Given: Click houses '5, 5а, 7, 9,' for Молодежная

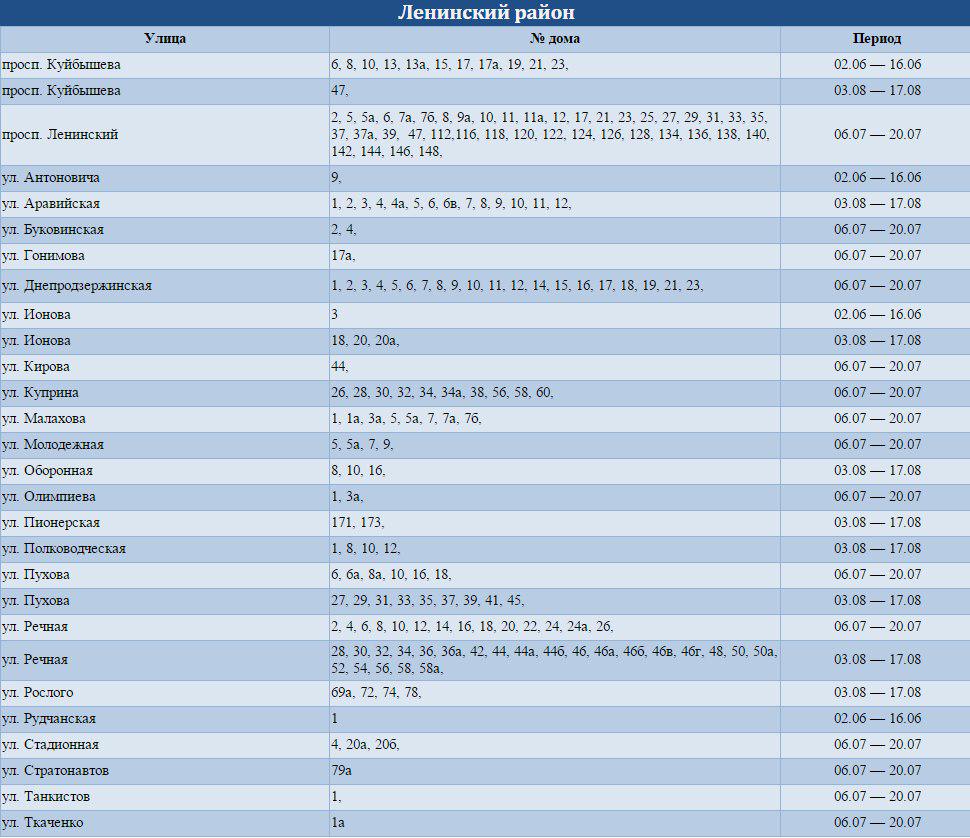Looking at the screenshot, I should [x=362, y=444].
